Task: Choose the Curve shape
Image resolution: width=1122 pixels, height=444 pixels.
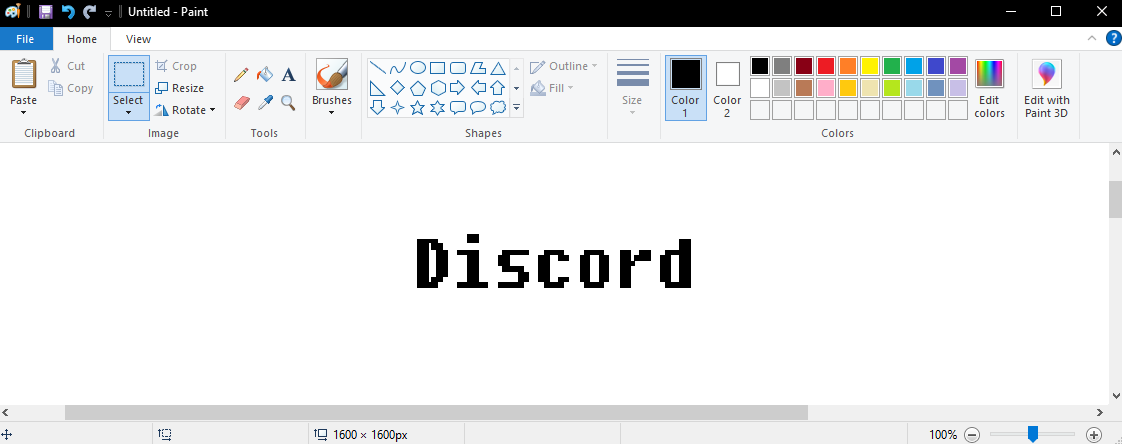Action: (398, 68)
